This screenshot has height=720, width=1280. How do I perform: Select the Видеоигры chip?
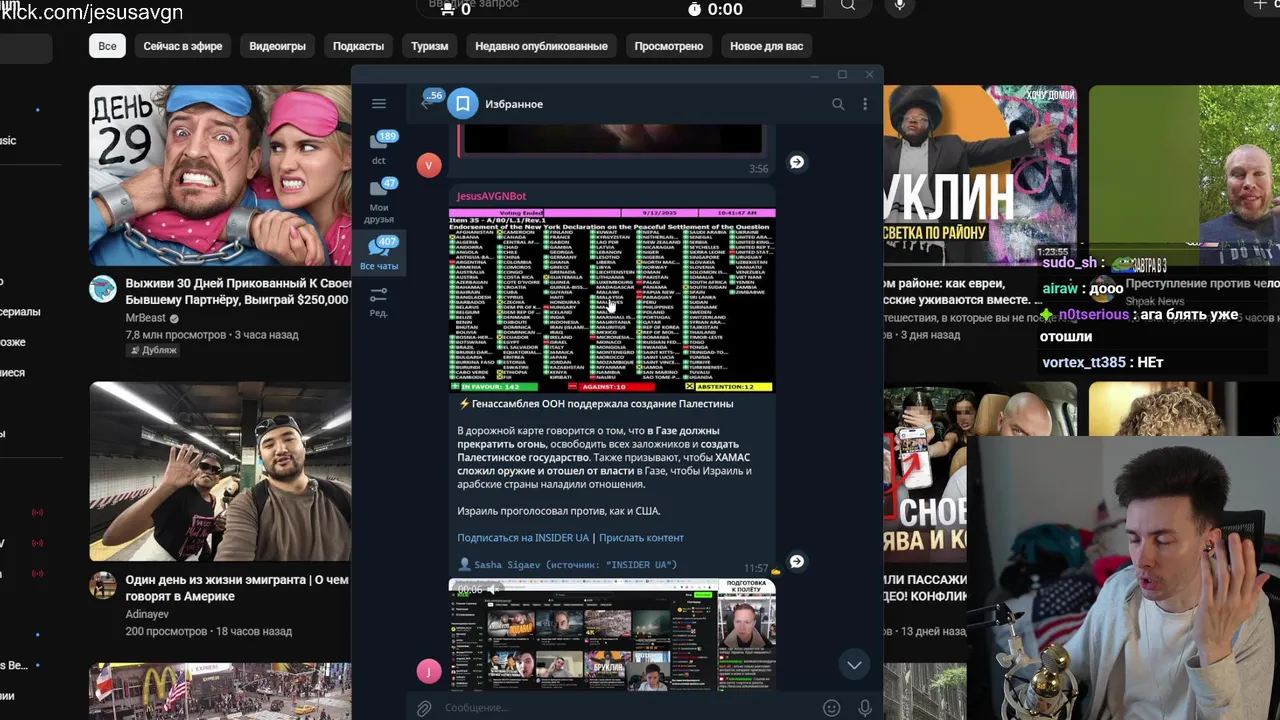click(277, 46)
